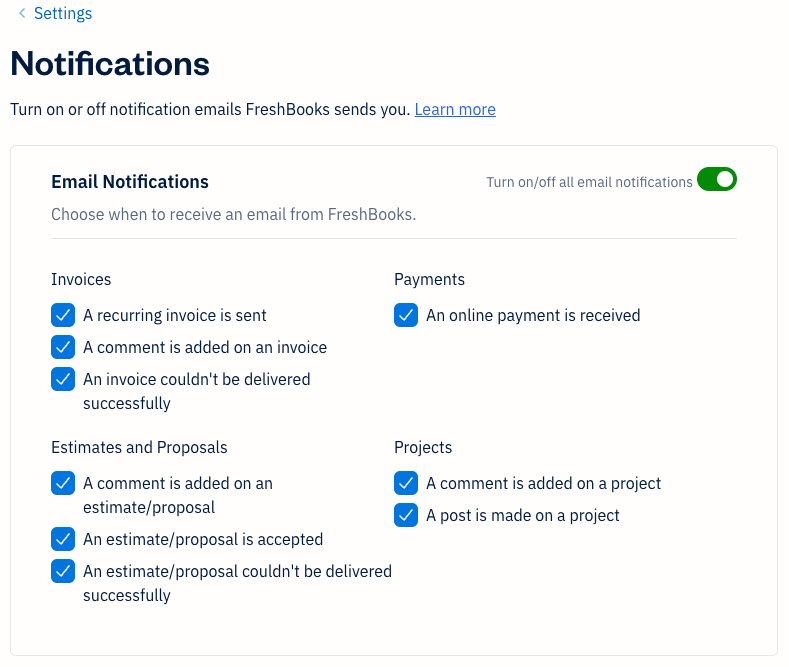Viewport: 789px width, 667px height.
Task: Disable invoice couldn't be delivered checkbox
Action: tap(63, 379)
